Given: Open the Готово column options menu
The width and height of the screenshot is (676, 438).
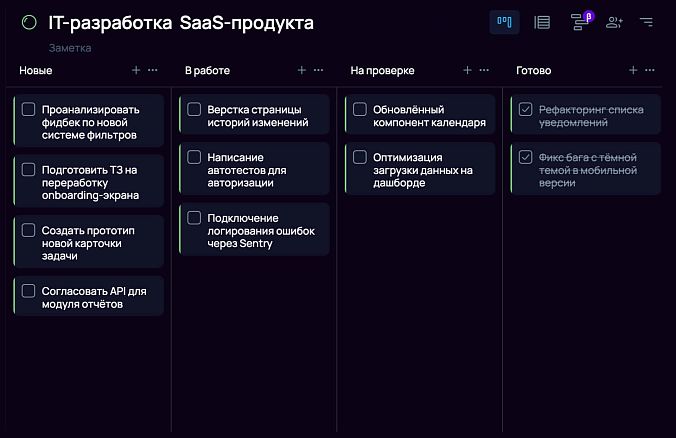Looking at the screenshot, I should (x=649, y=71).
